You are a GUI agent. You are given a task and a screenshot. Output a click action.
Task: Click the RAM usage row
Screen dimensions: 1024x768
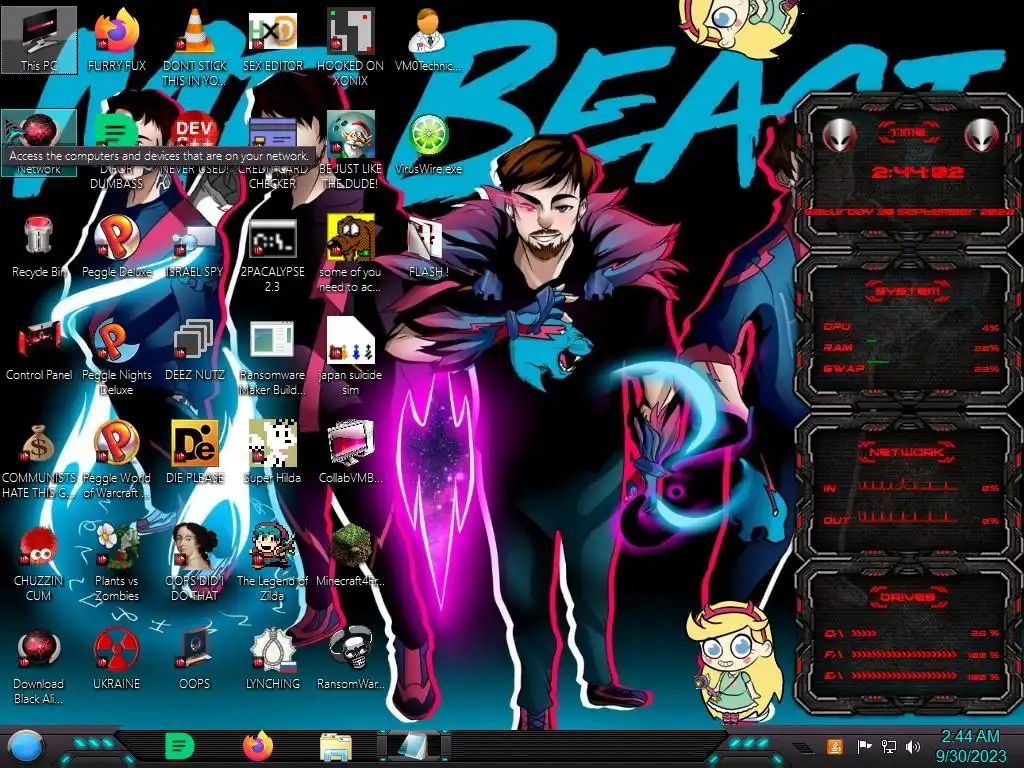[x=911, y=348]
